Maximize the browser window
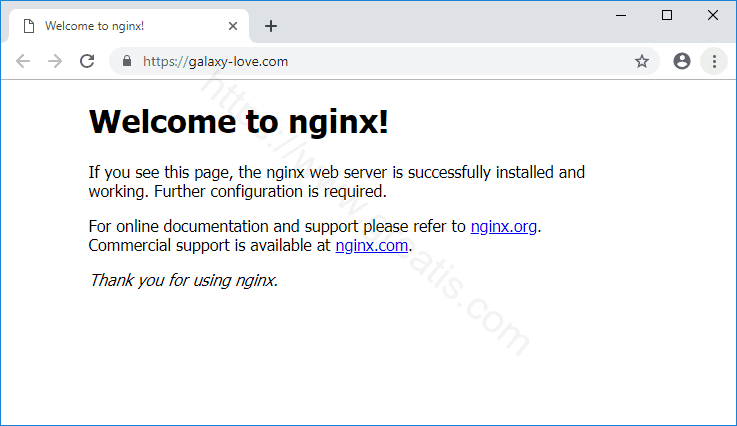 (667, 15)
